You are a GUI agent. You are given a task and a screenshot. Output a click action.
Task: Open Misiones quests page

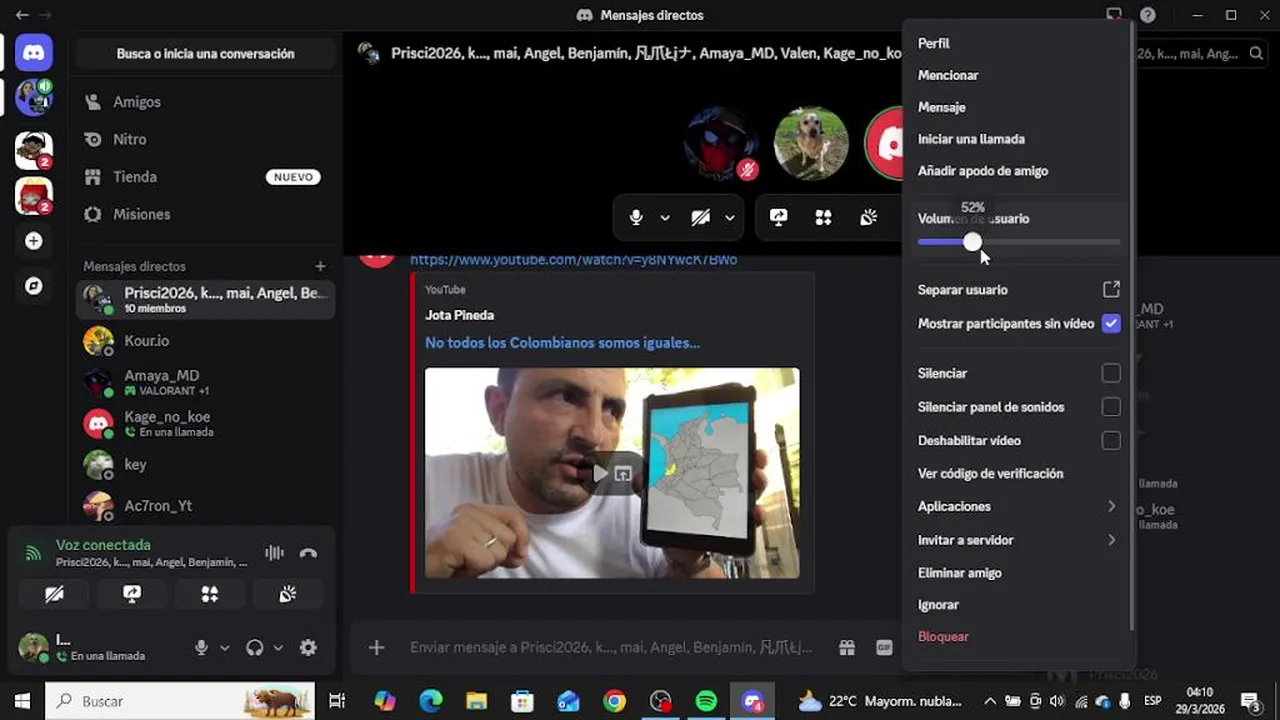point(205,214)
